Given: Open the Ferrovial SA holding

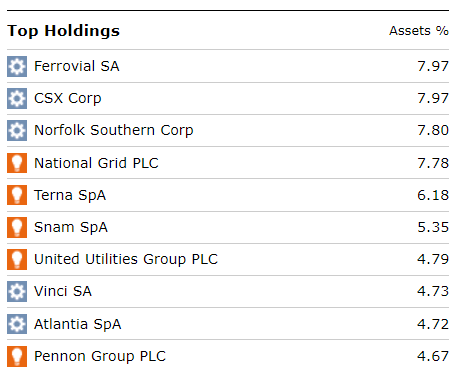Looking at the screenshot, I should [x=77, y=66].
